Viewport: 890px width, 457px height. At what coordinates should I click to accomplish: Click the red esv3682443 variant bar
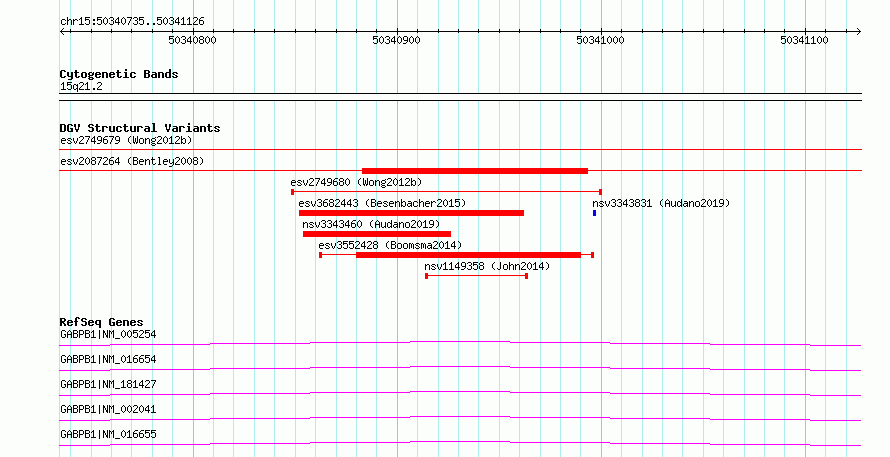412,213
